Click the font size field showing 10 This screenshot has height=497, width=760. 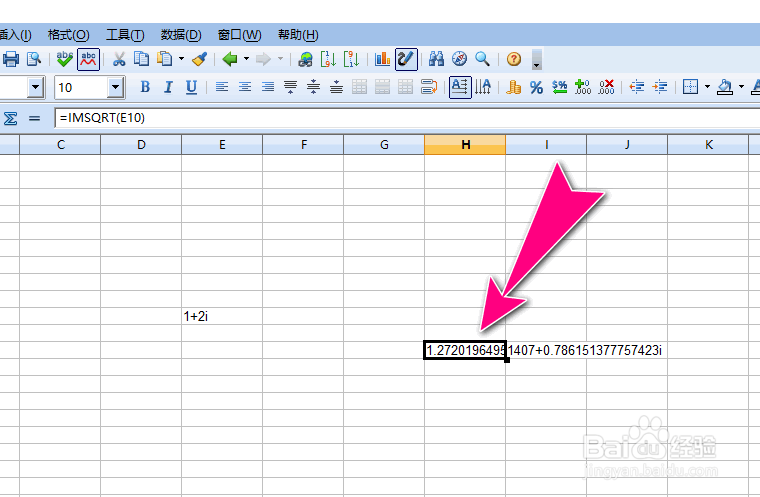(80, 88)
